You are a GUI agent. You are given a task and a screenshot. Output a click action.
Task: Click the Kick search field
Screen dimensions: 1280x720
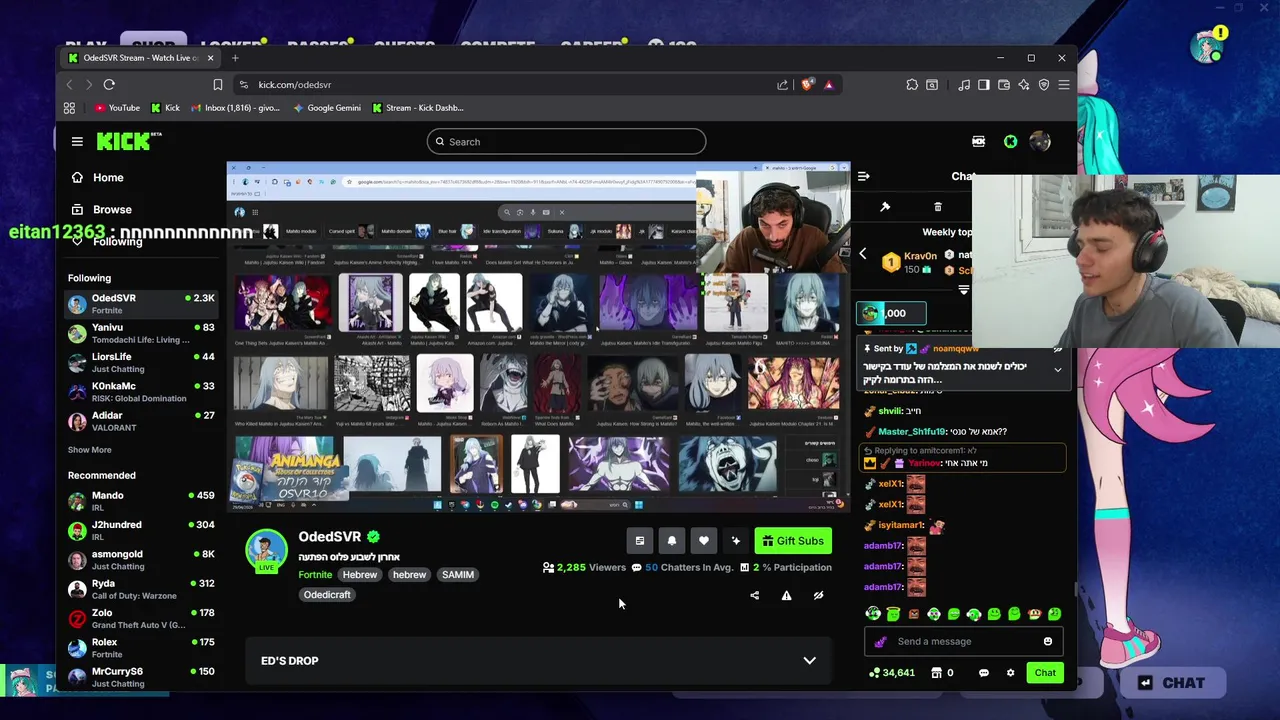(566, 142)
